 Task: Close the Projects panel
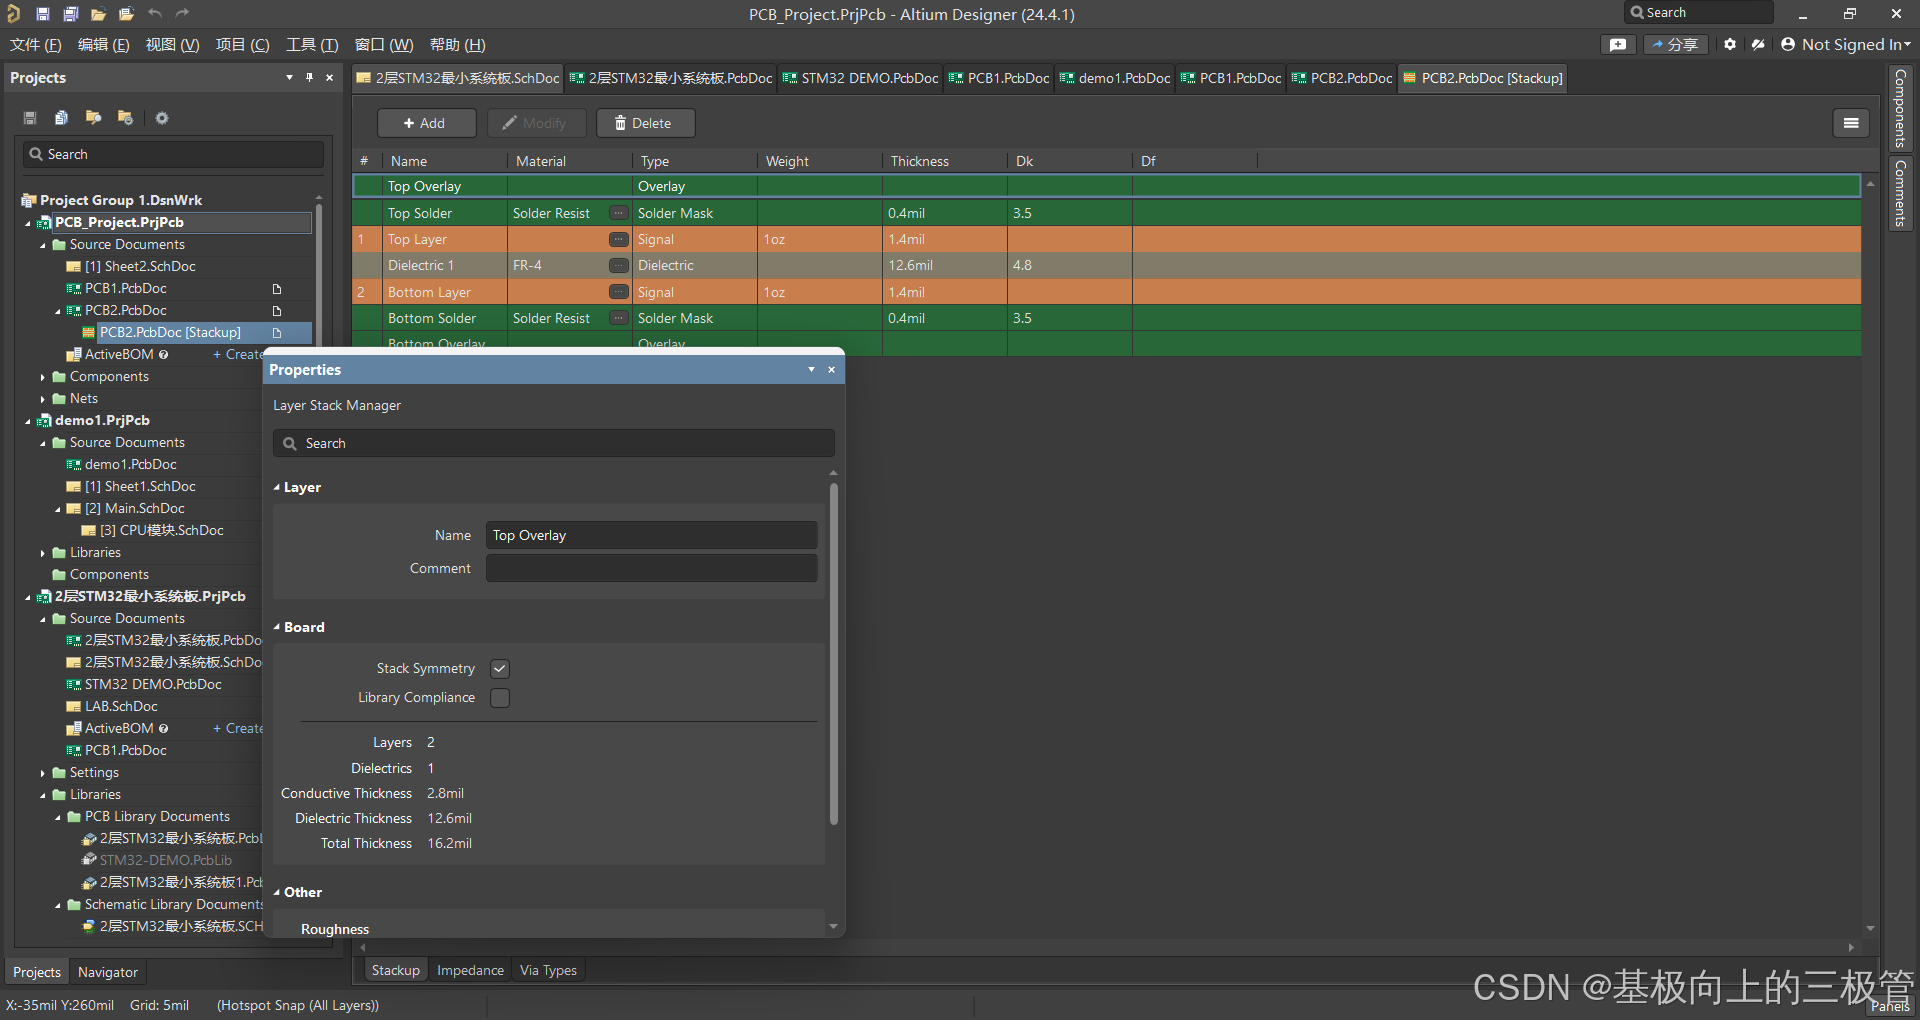pos(329,77)
